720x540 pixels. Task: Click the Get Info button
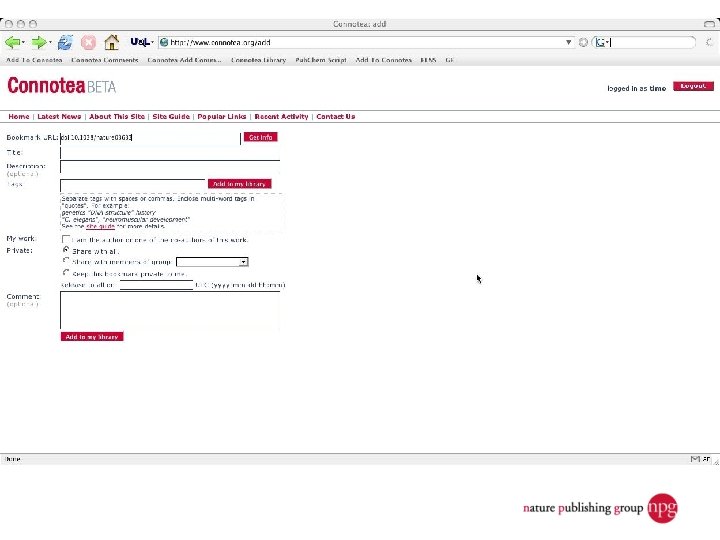pyautogui.click(x=260, y=137)
